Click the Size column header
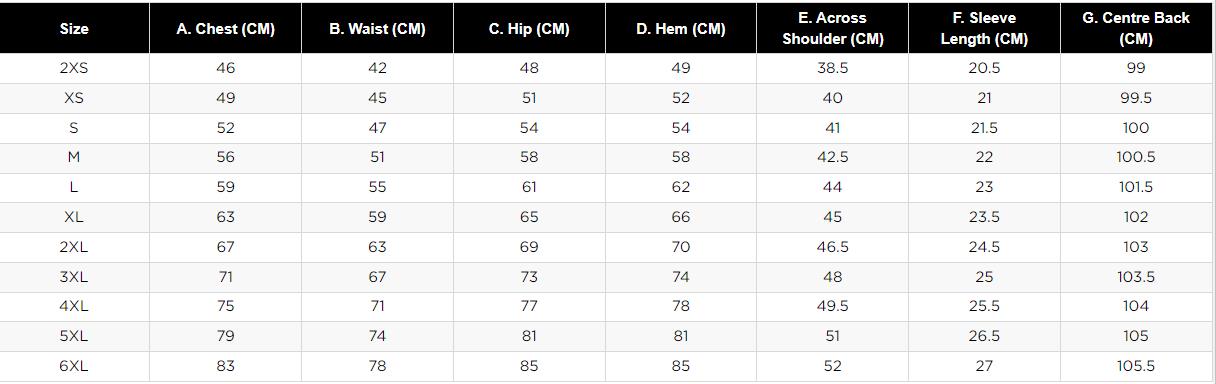The height and width of the screenshot is (384, 1216). click(74, 29)
